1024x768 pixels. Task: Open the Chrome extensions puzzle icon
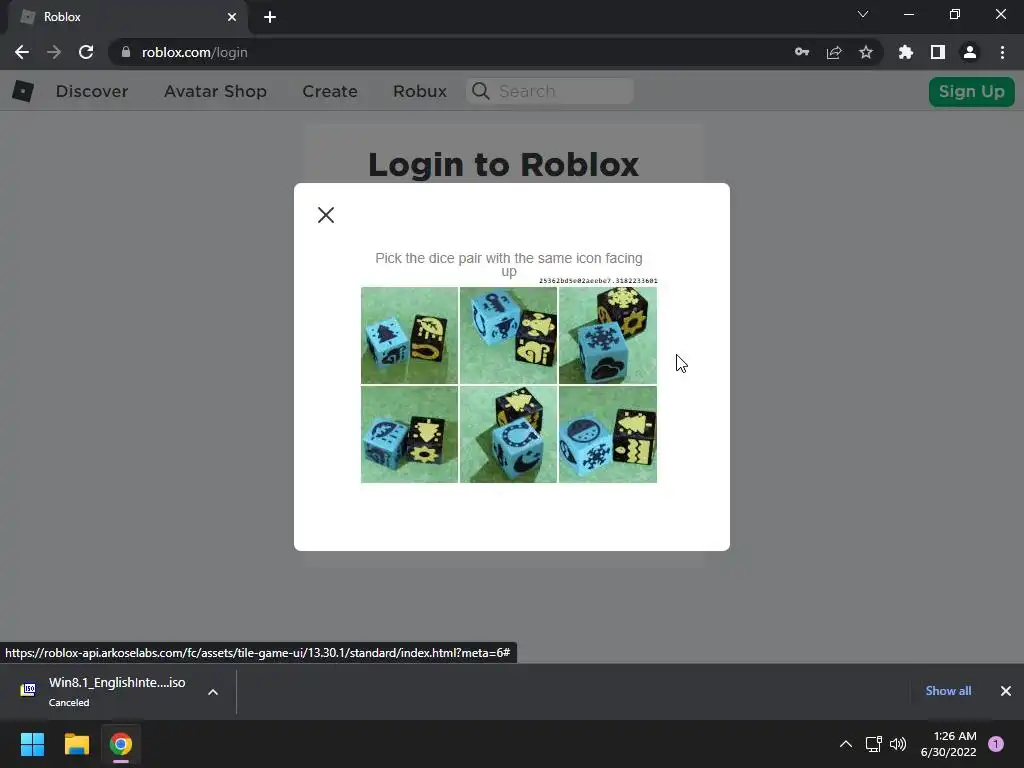(906, 52)
